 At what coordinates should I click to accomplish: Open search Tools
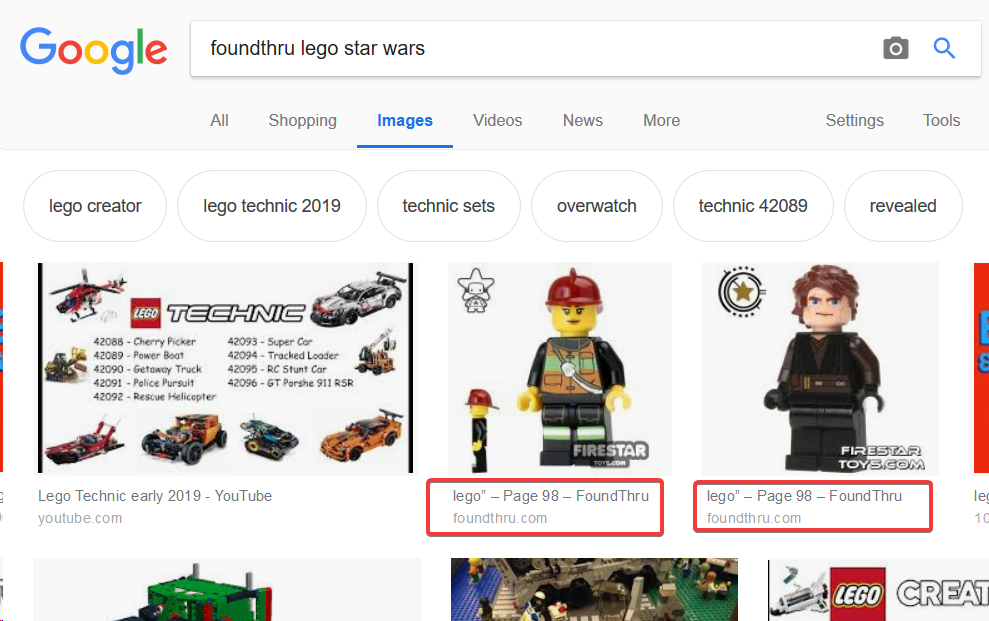942,120
